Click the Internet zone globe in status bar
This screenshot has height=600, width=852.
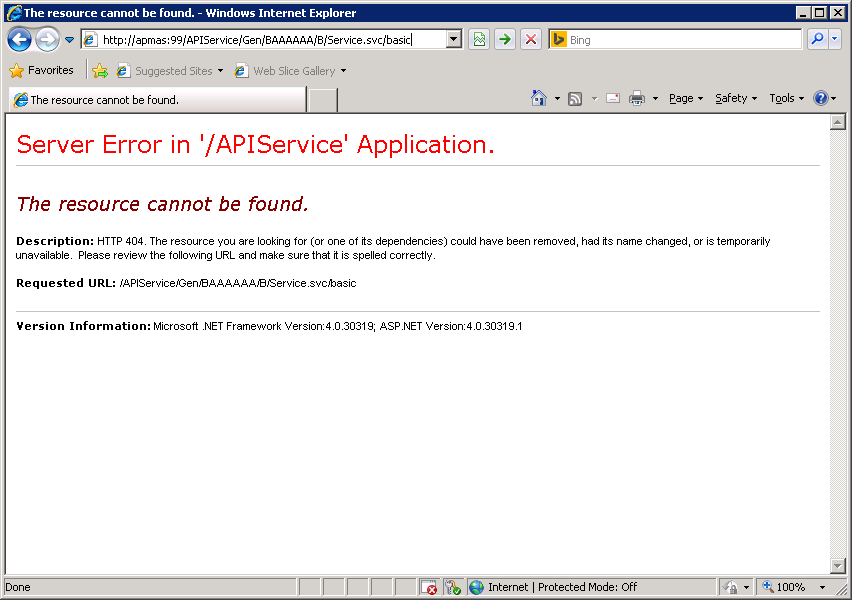(x=478, y=587)
